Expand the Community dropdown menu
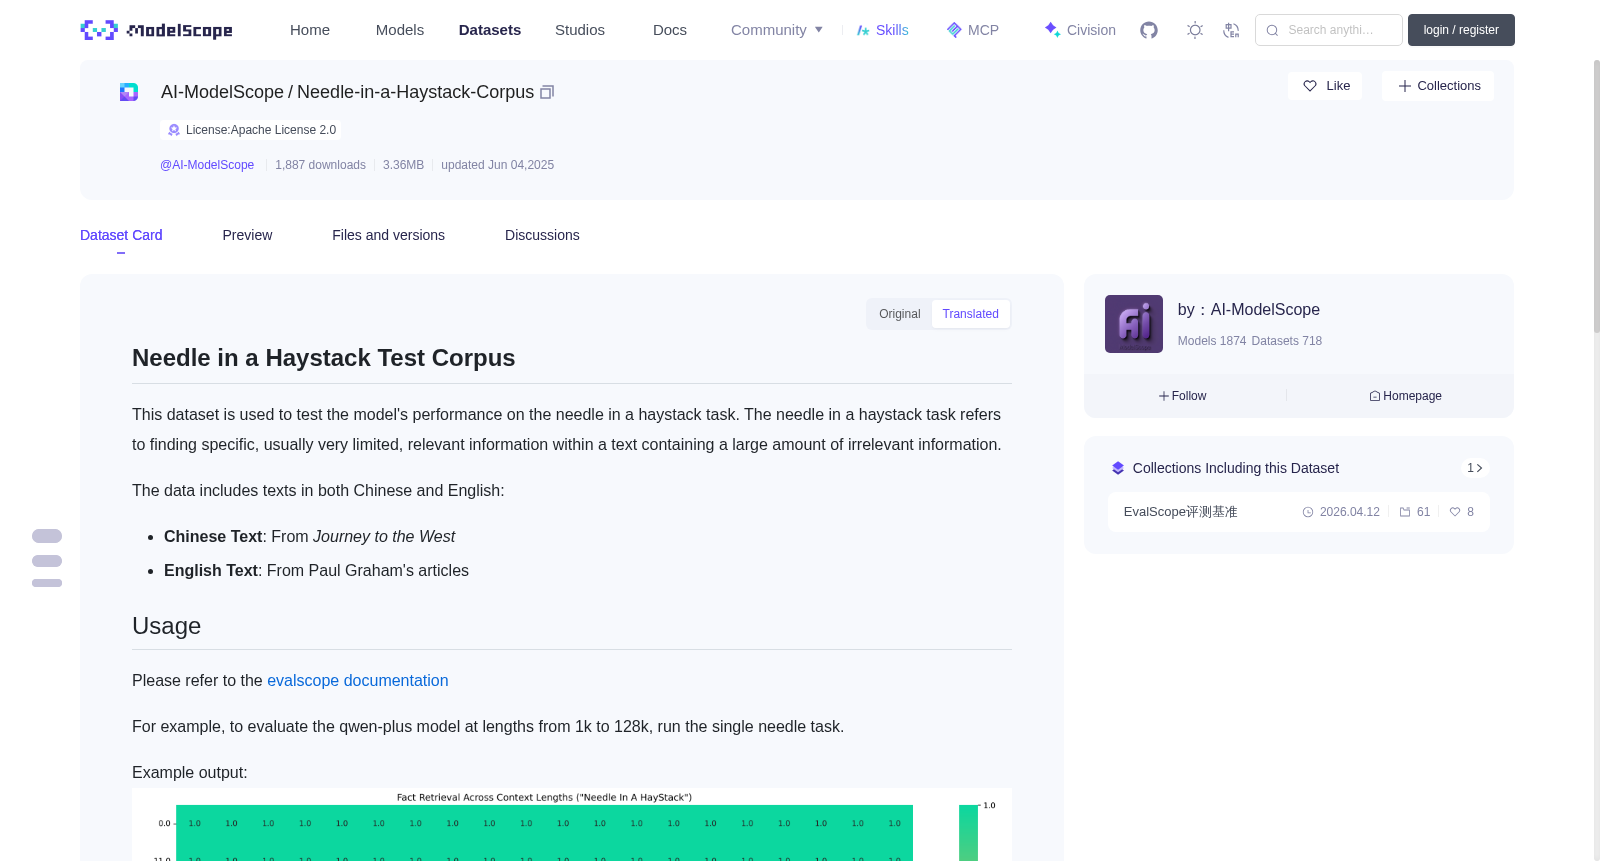The width and height of the screenshot is (1600, 861). point(777,30)
